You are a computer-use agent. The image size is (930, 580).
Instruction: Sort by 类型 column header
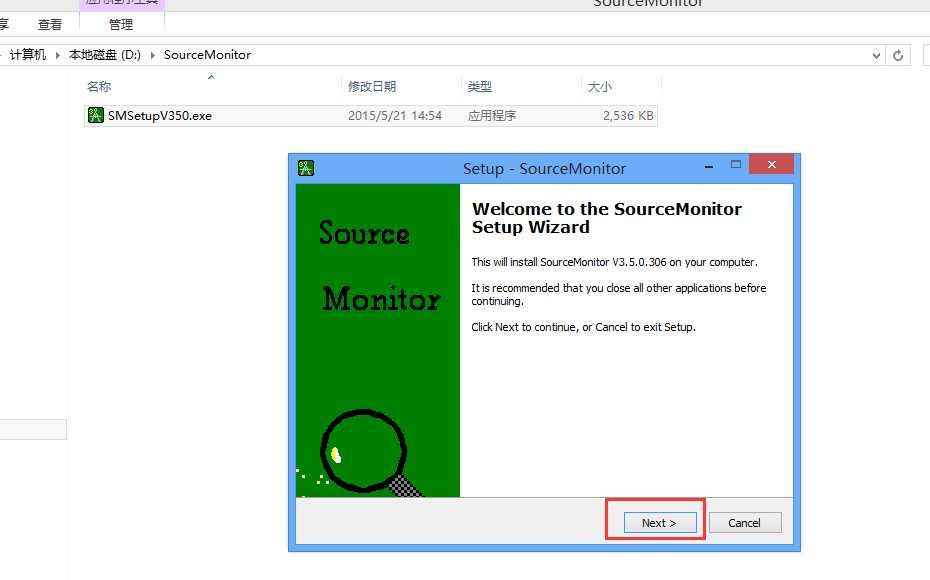(x=479, y=87)
